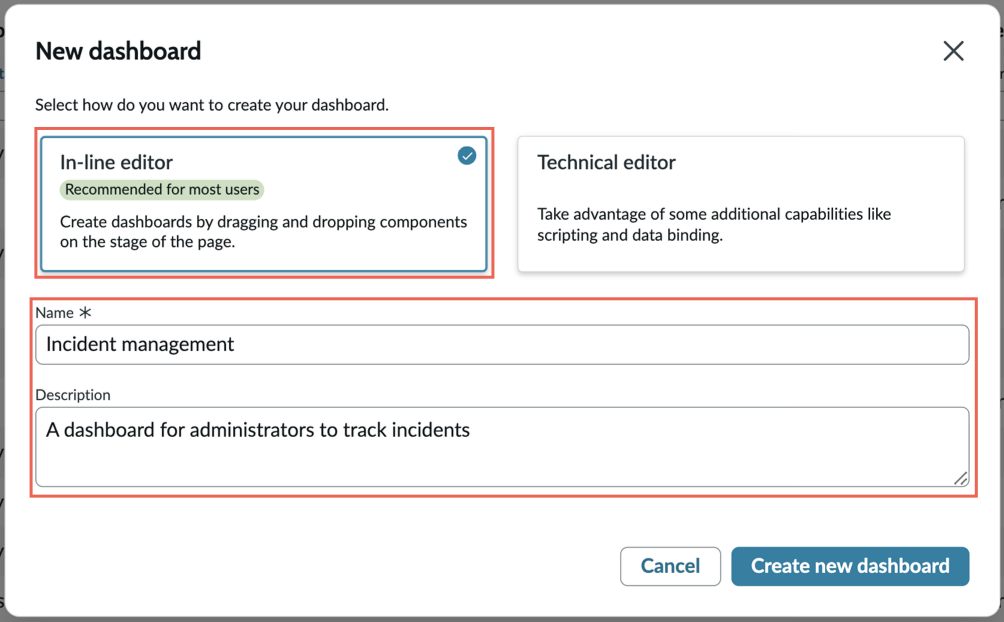Choose the Technical editor option card
This screenshot has height=622, width=1004.
[x=741, y=204]
